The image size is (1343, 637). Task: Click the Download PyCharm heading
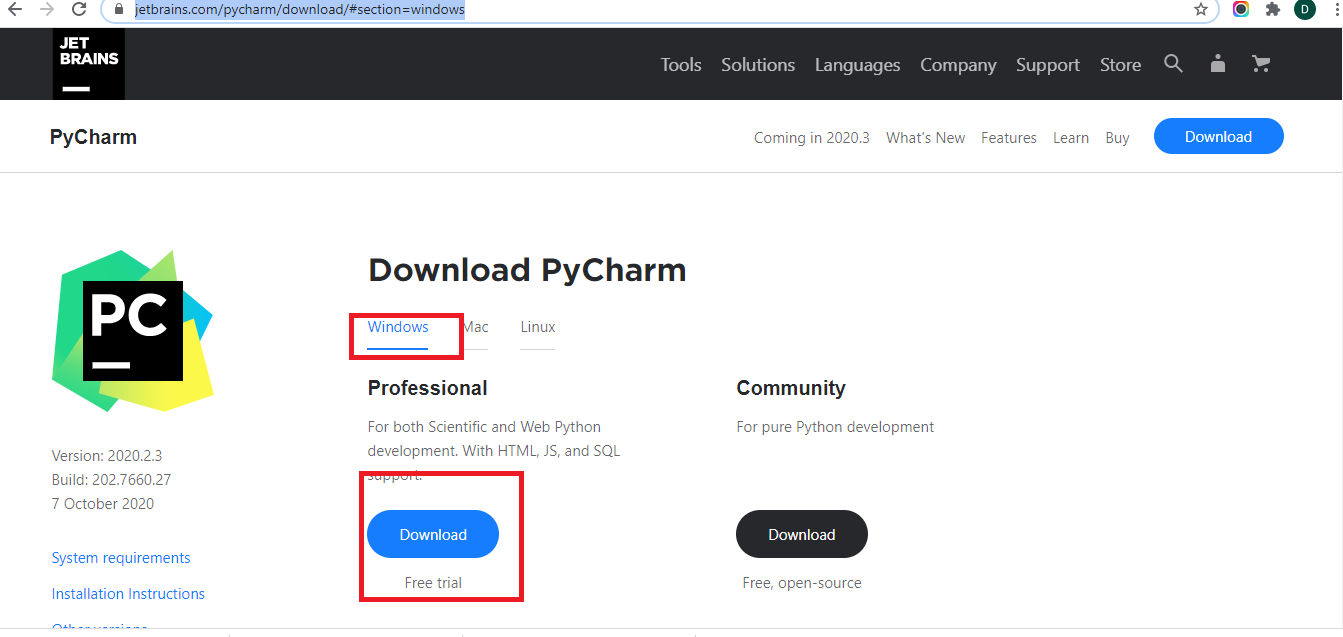(x=527, y=270)
